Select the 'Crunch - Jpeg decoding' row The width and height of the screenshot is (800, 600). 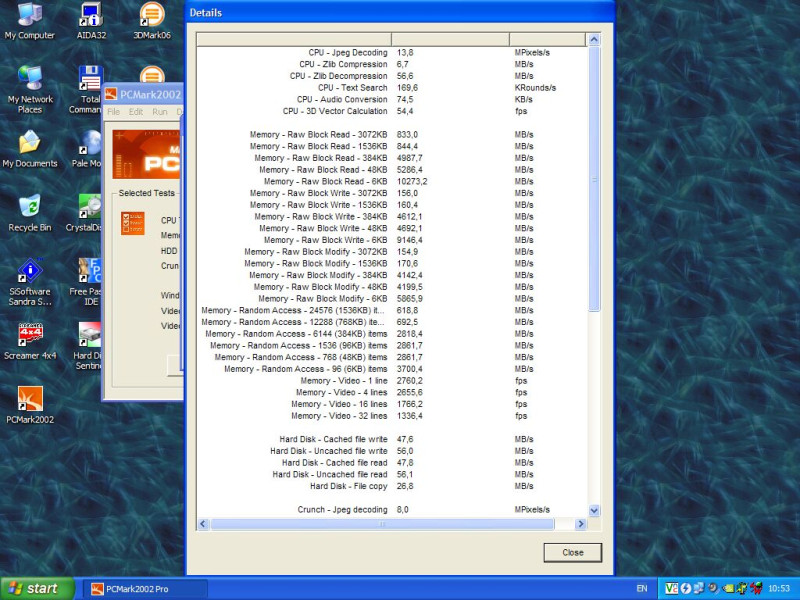coord(392,510)
